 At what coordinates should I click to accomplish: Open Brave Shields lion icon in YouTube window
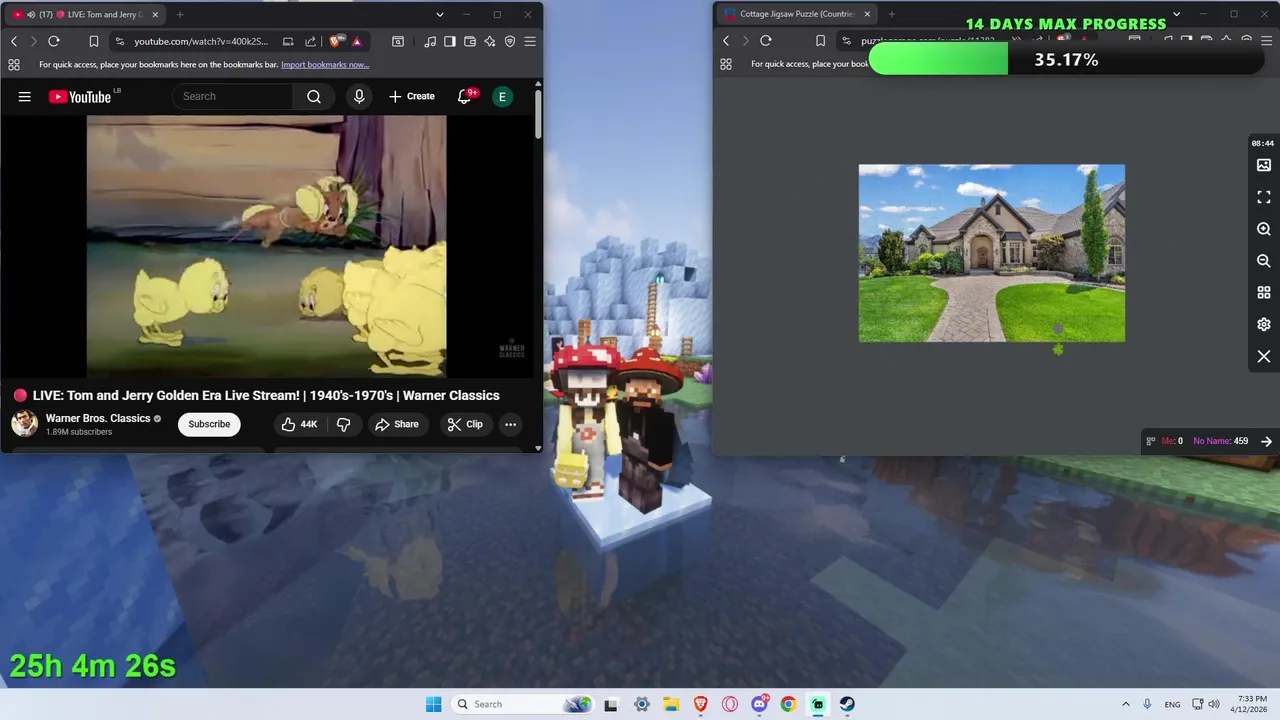(335, 41)
